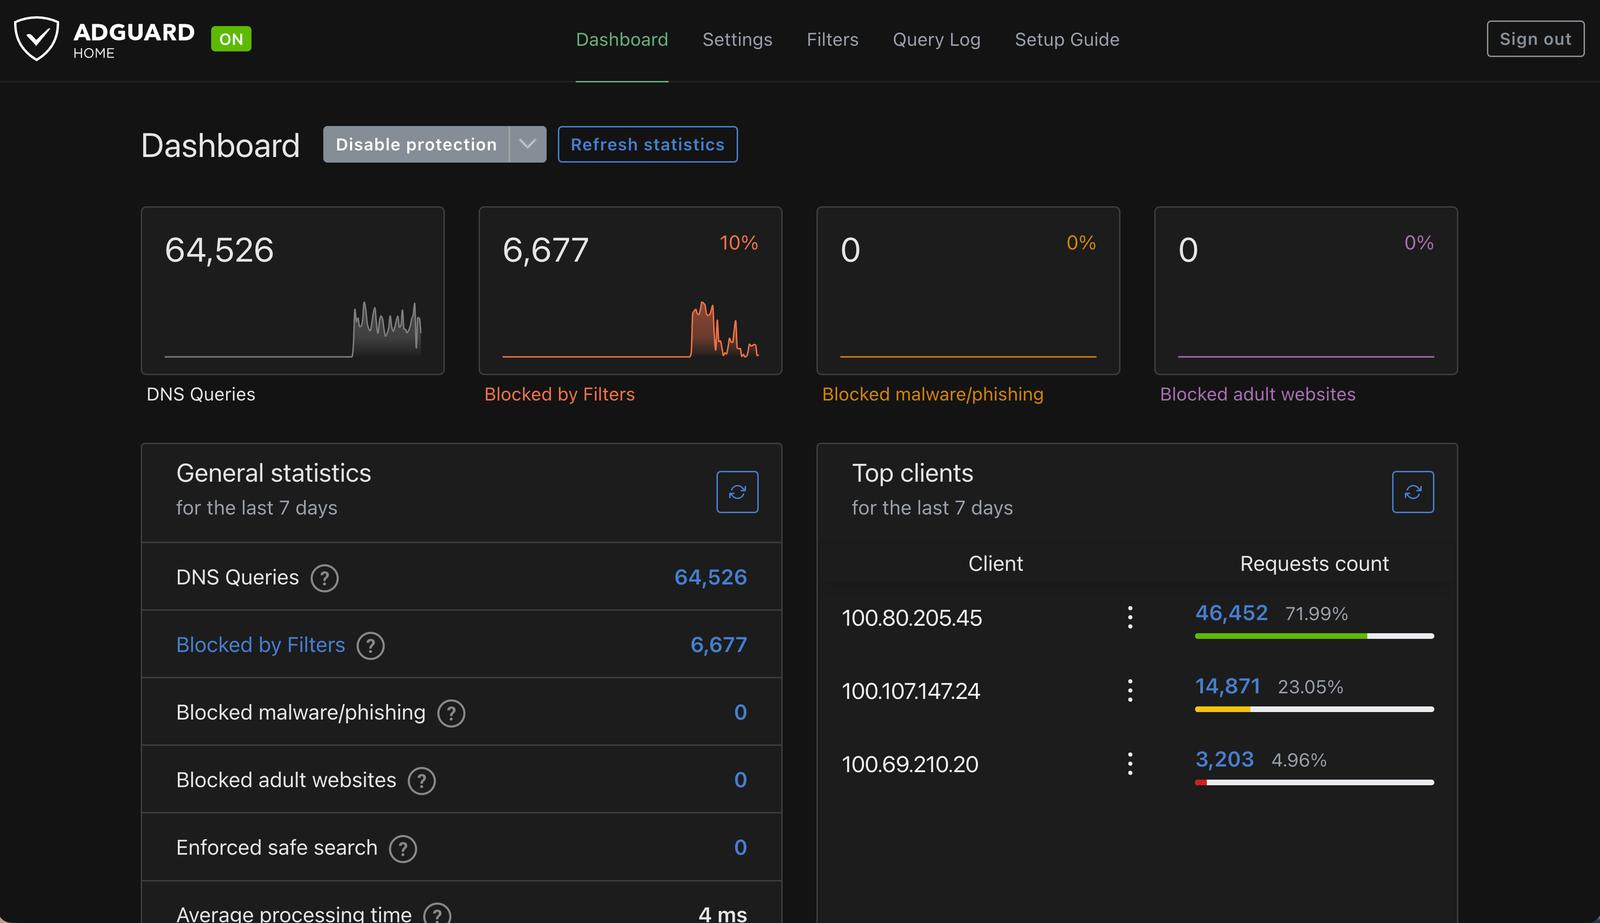Screen dimensions: 1600x923
Task: Click the 64,526 DNS Queries value link
Action: pyautogui.click(x=710, y=577)
